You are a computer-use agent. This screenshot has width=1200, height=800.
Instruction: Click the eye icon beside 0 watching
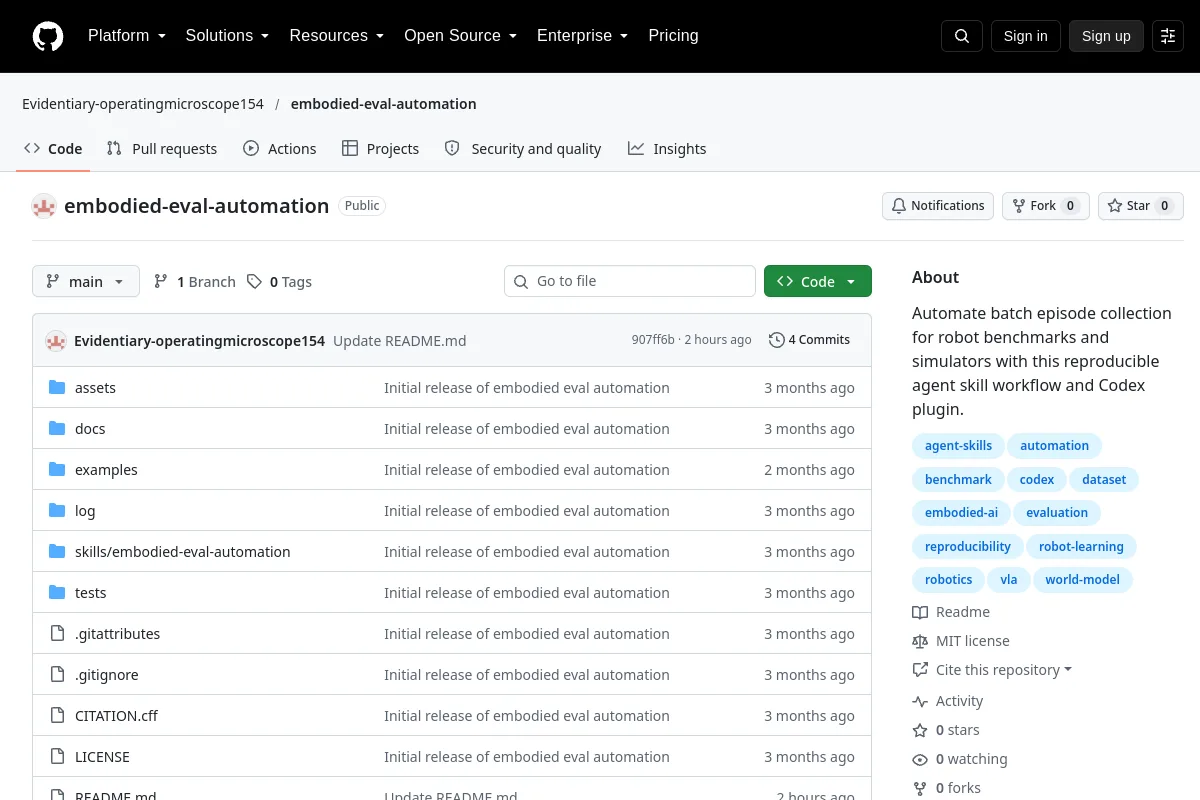click(x=920, y=759)
